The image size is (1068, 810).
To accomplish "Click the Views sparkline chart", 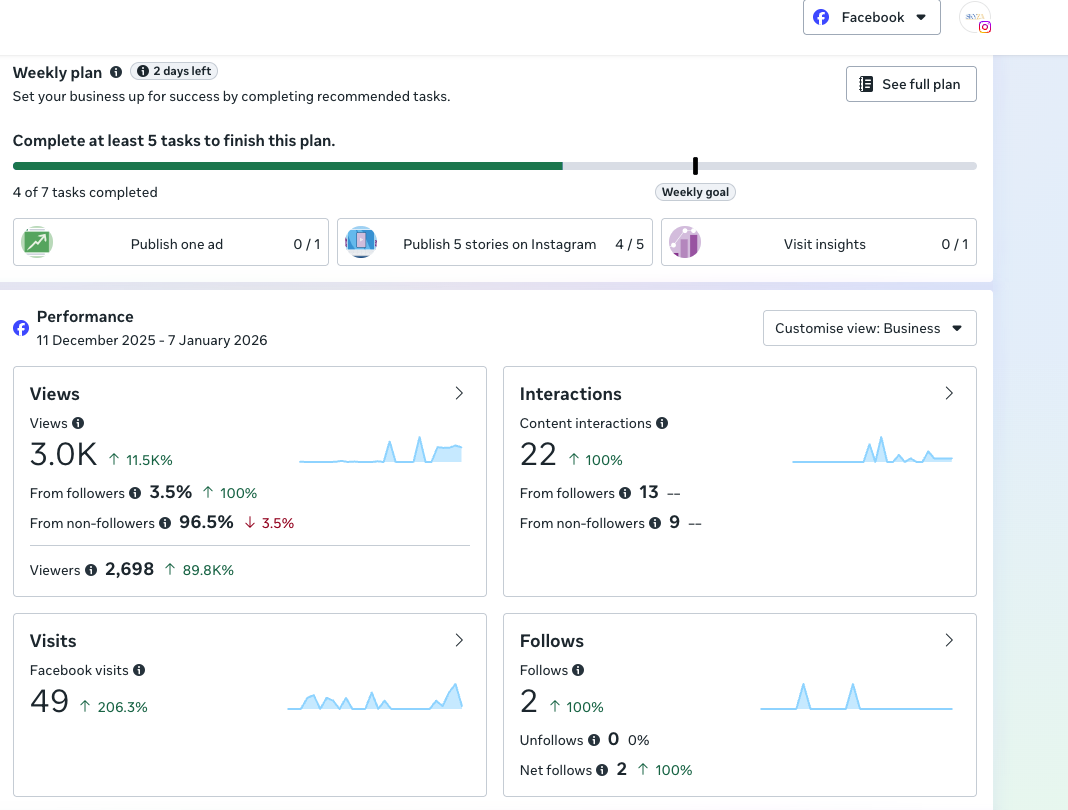I will click(381, 450).
